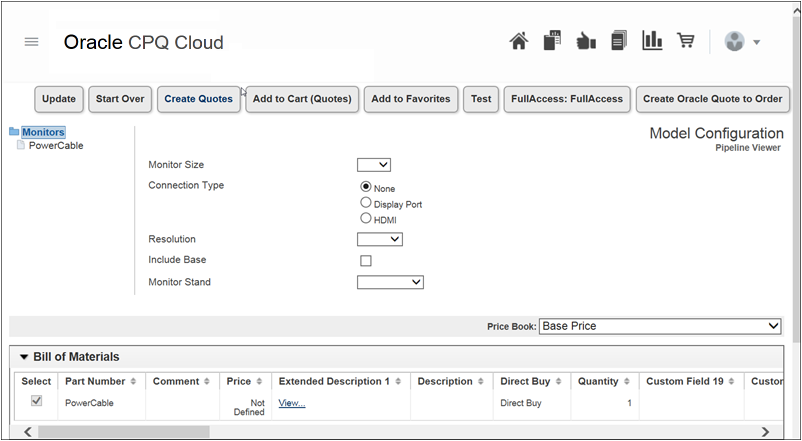
Task: Open the bar chart reports icon
Action: [652, 40]
